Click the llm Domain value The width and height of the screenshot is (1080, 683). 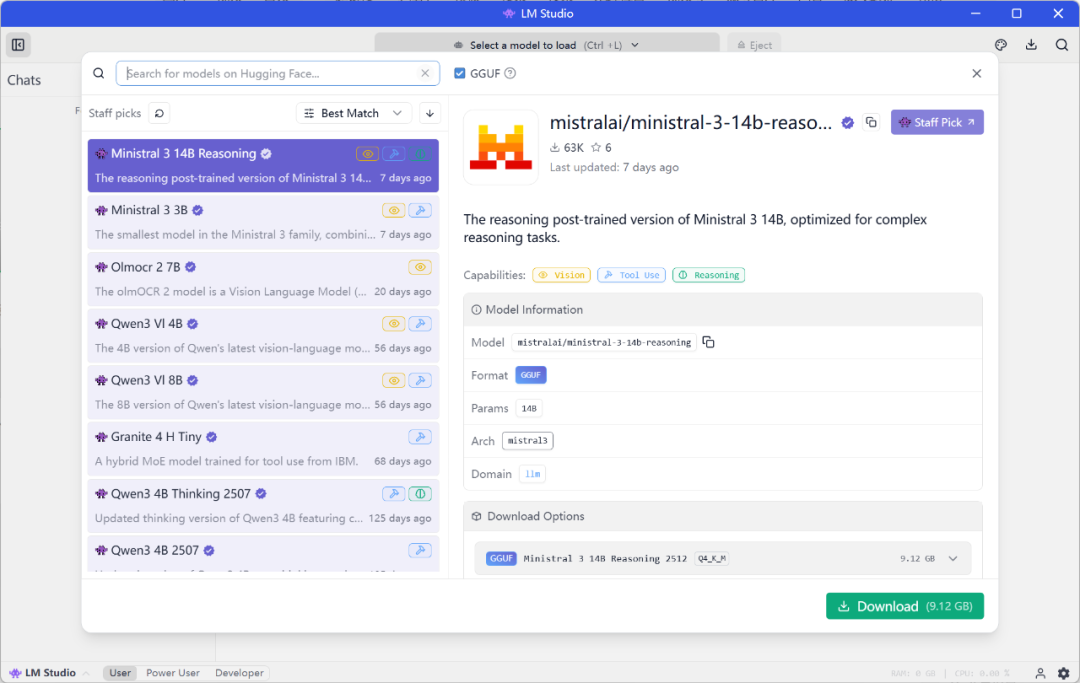532,474
